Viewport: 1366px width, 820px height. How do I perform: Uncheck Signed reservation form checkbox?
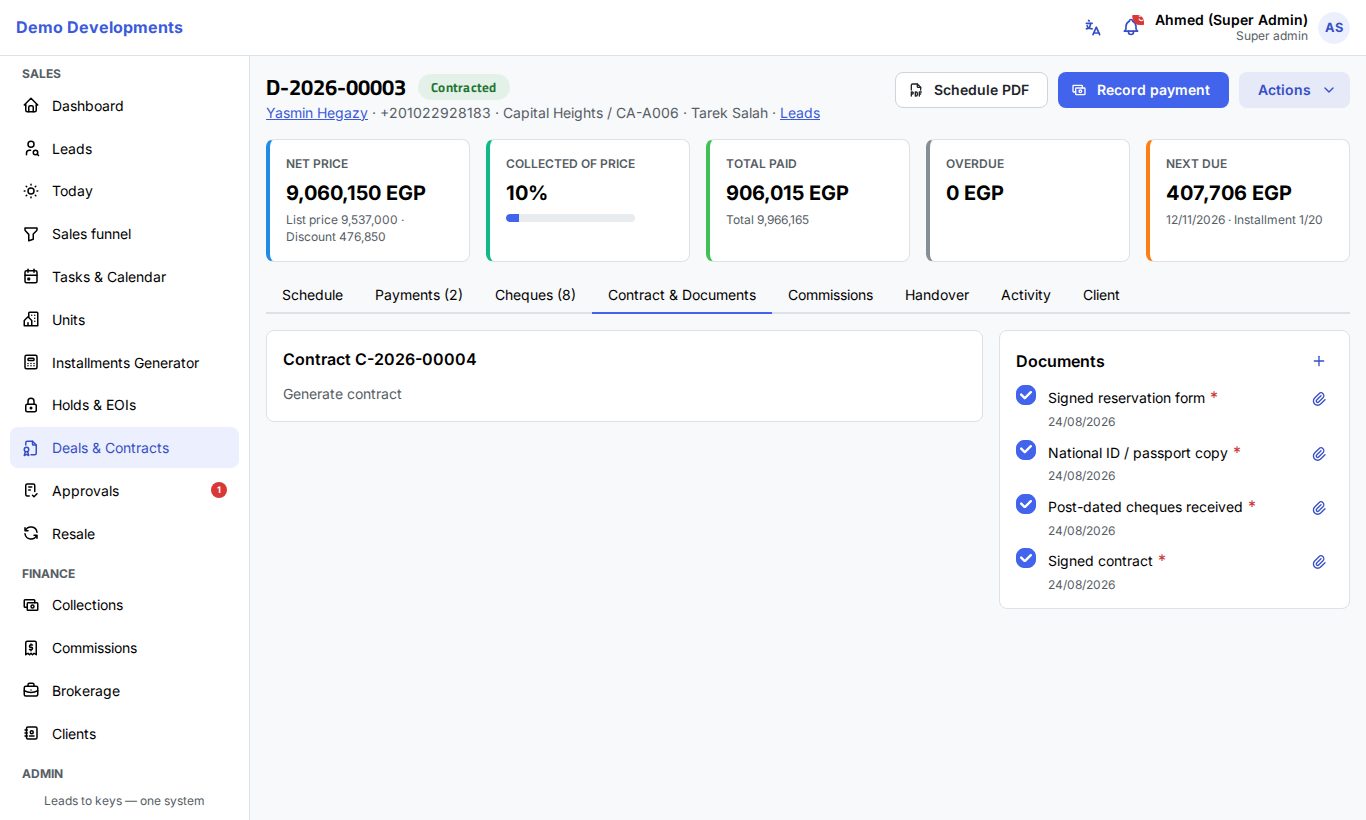(x=1026, y=395)
